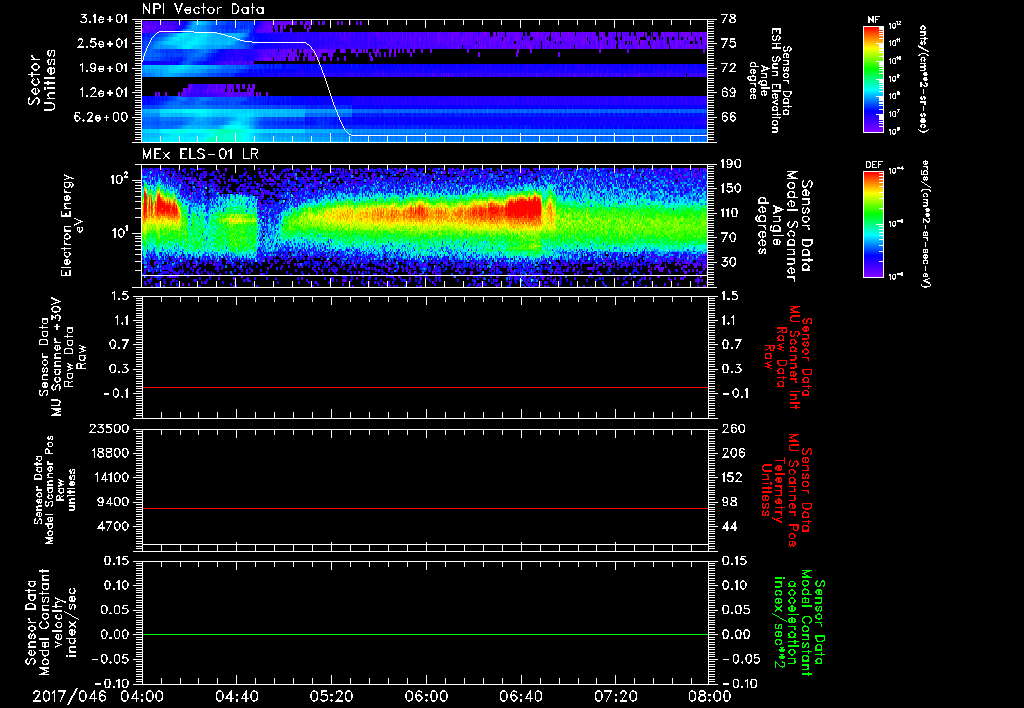Click the MU Scanner +30V Raw Data title

click(x=63, y=357)
